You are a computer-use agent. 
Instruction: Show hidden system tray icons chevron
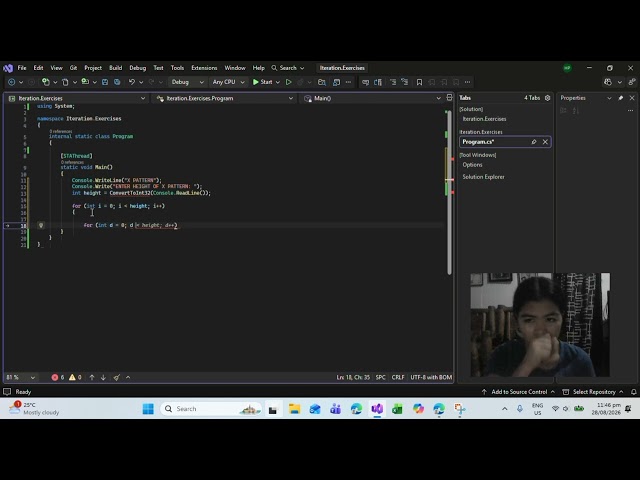tap(504, 409)
